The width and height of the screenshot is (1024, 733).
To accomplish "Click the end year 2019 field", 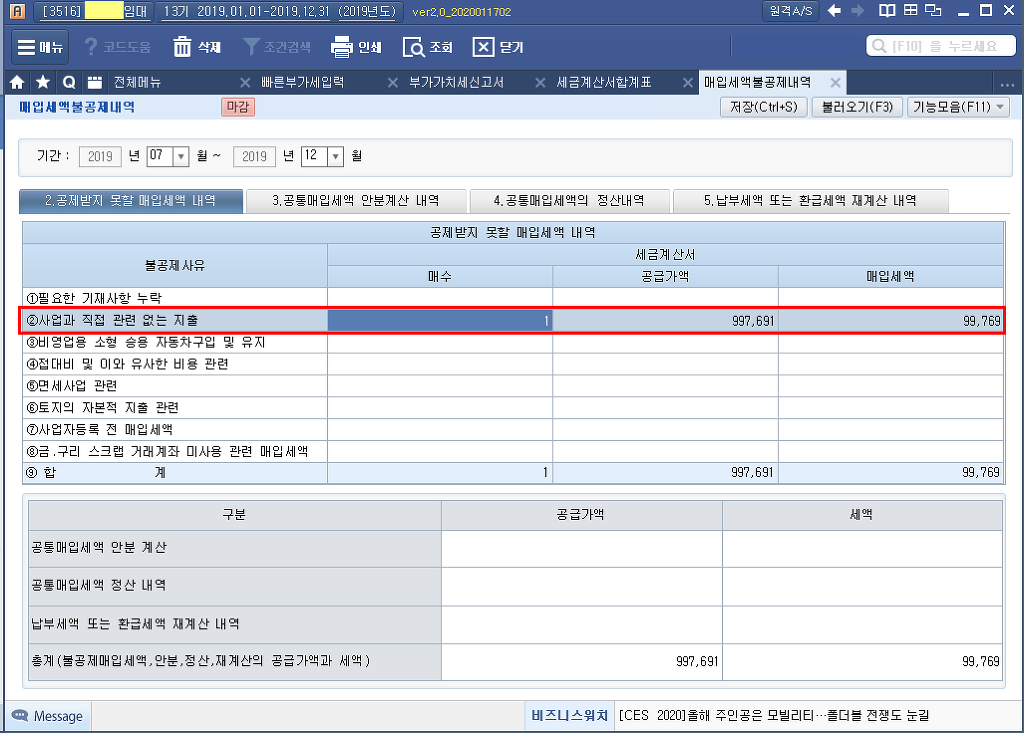I will pyautogui.click(x=254, y=156).
